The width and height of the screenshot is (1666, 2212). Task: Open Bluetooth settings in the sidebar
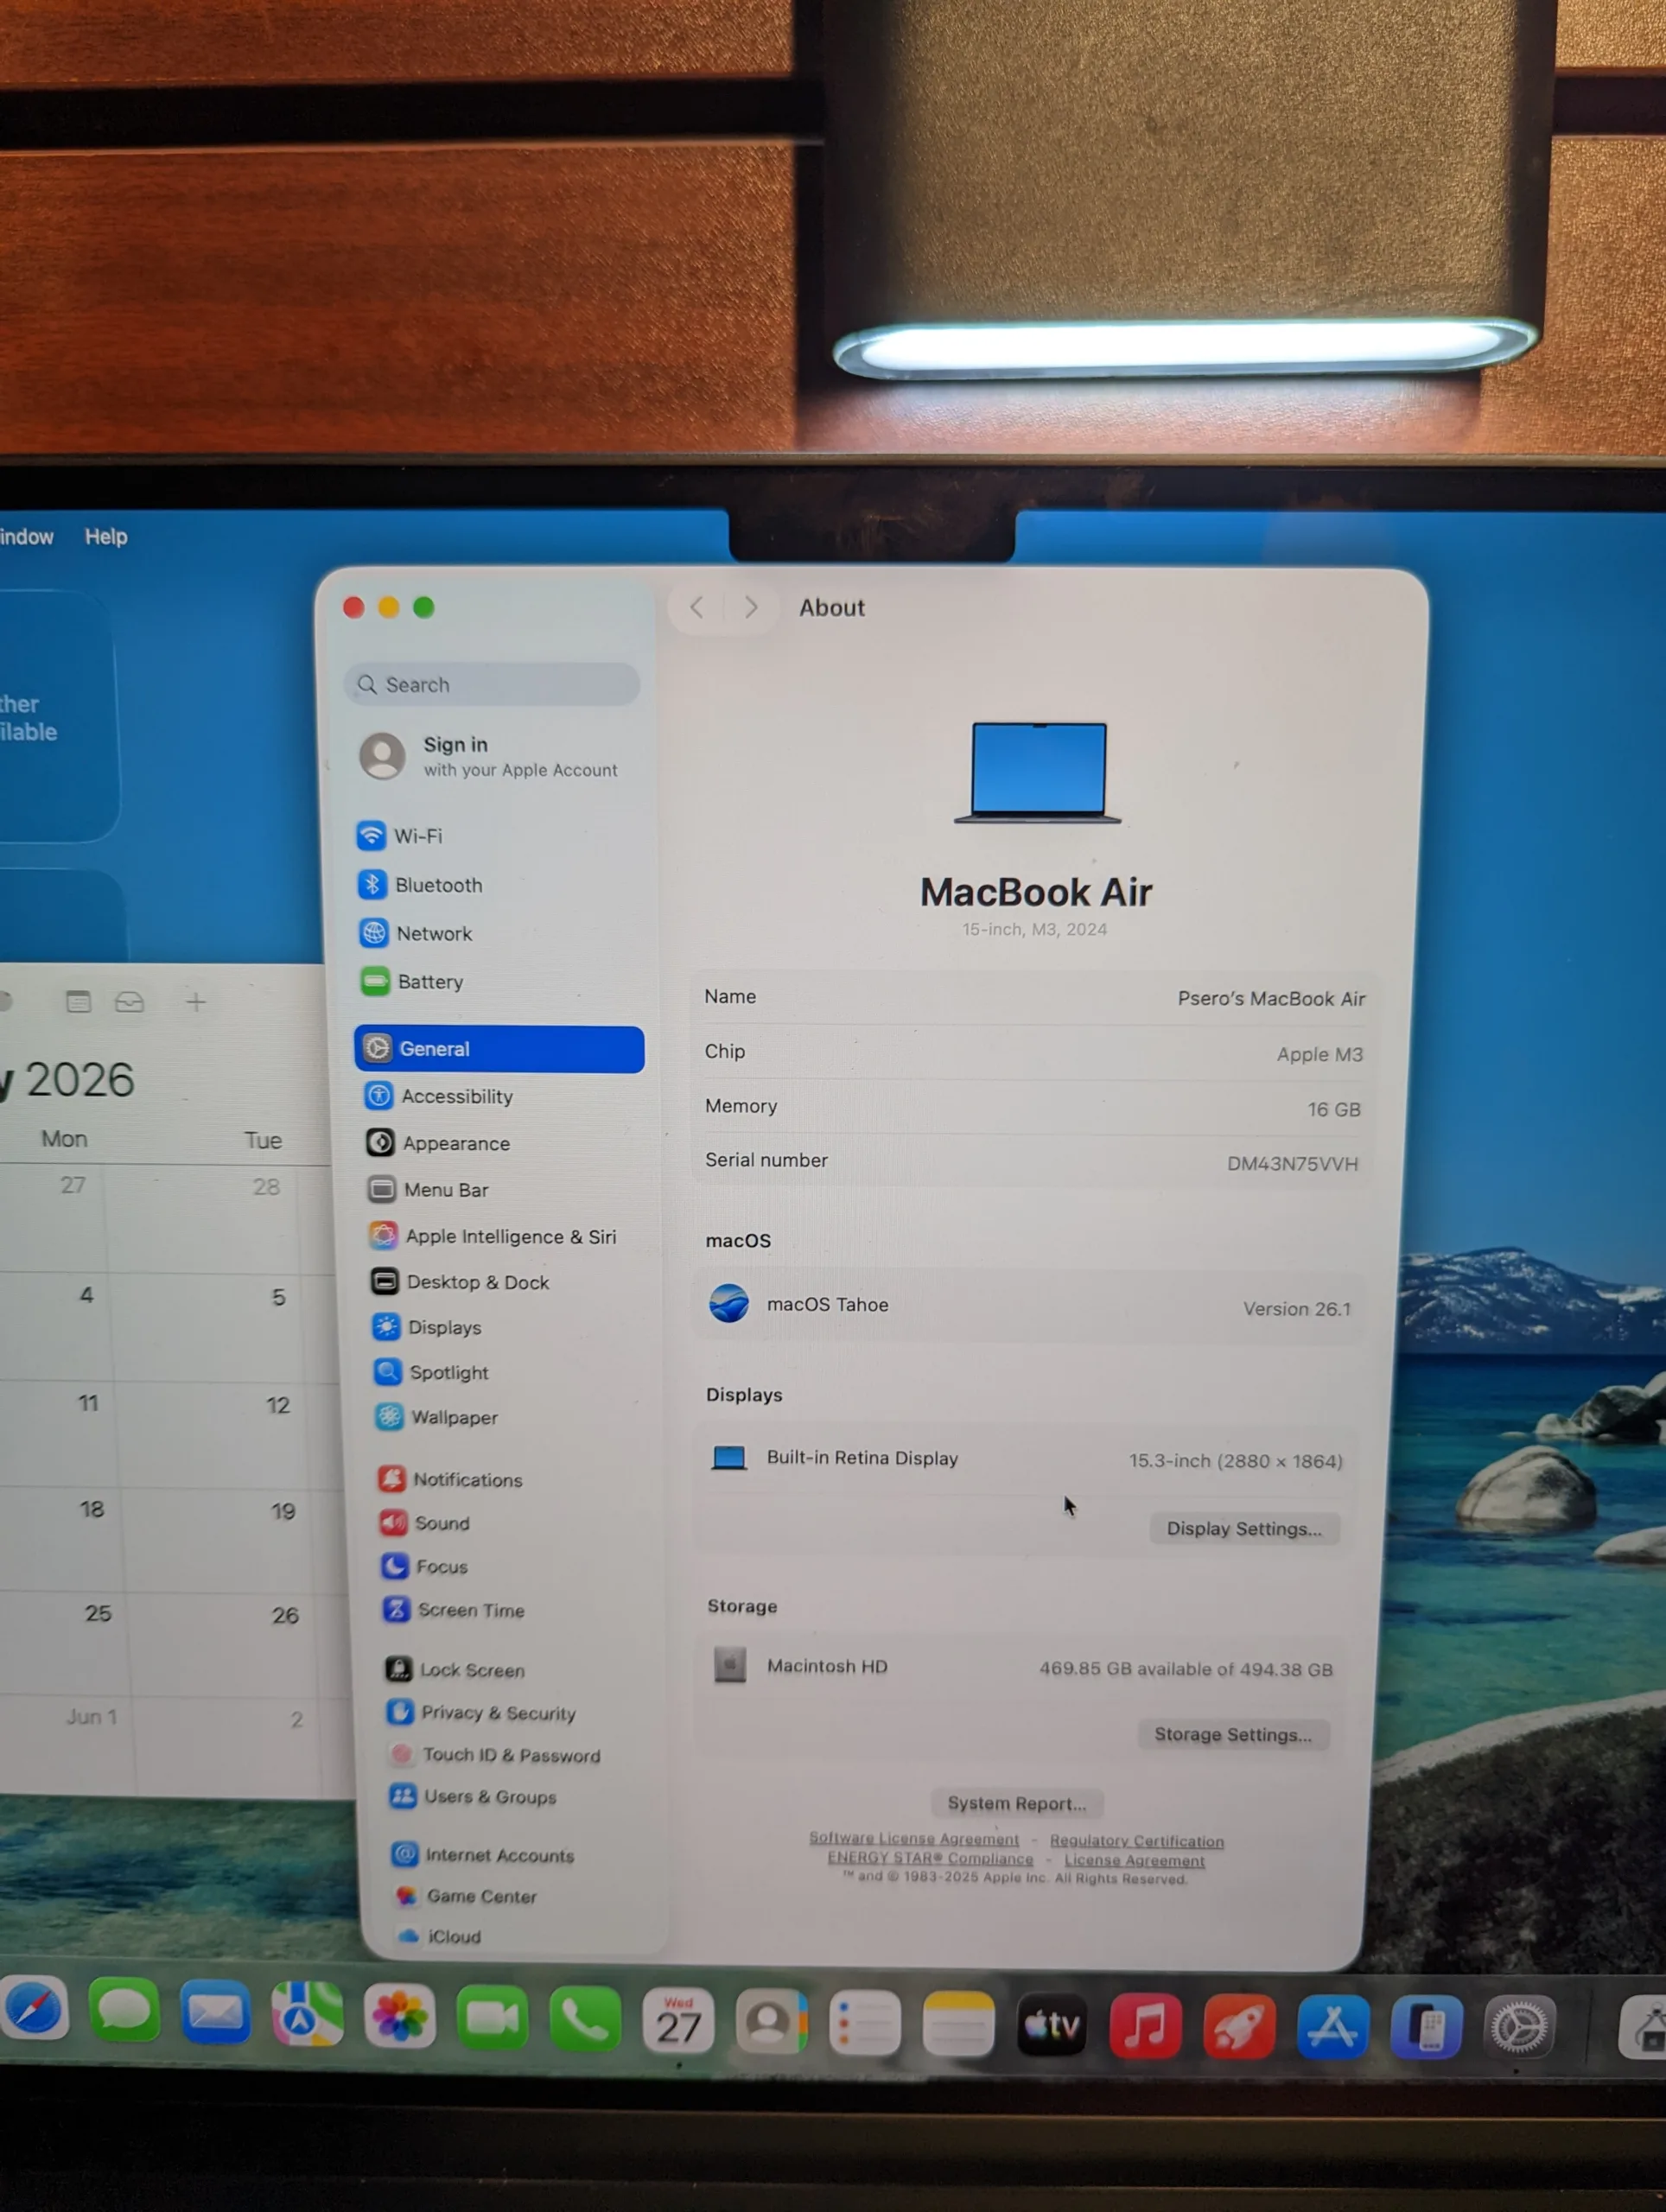420,885
